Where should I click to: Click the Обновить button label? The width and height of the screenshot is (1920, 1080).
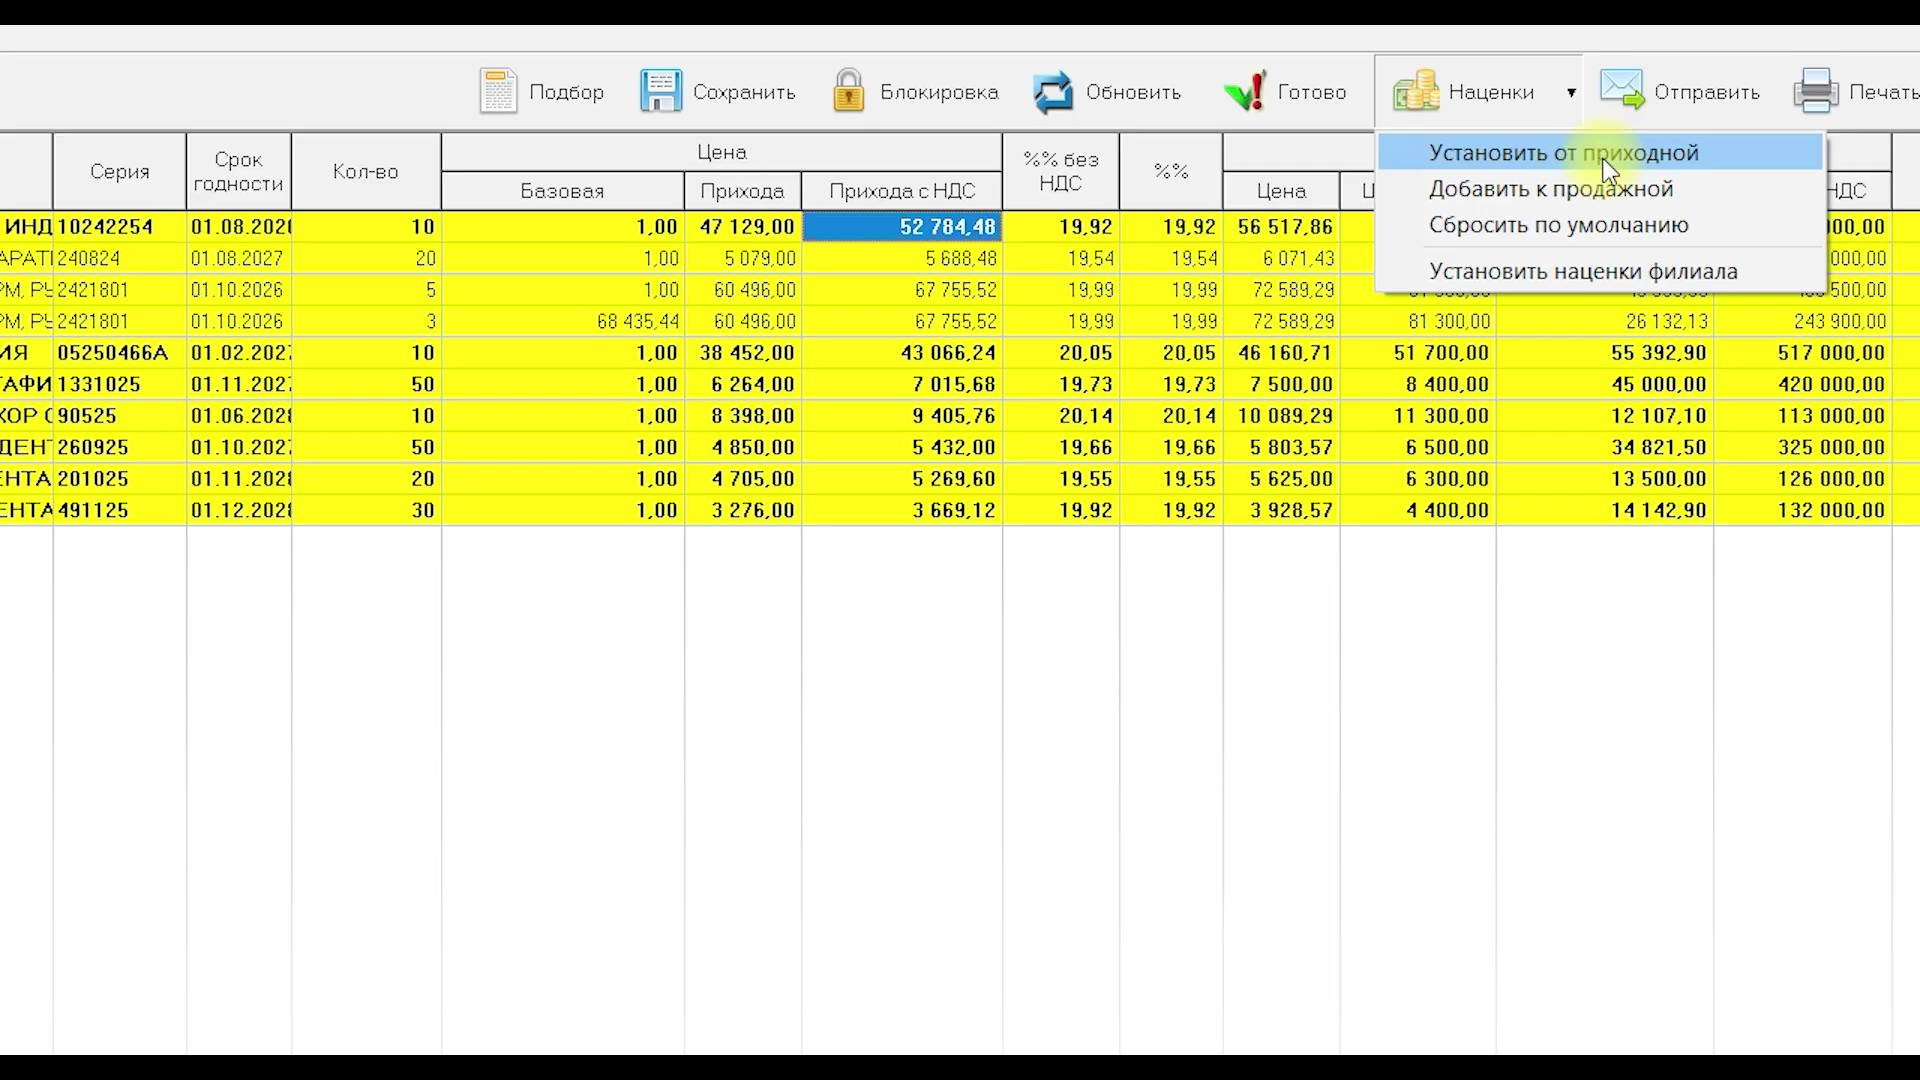tap(1133, 92)
